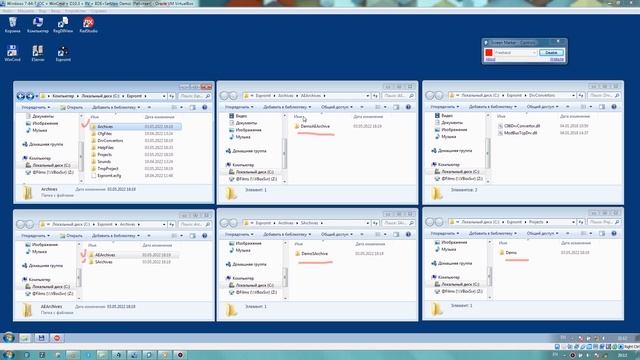Select the AEArchives folder in the Archives window
640x360 pixels.
pyautogui.click(x=133, y=255)
